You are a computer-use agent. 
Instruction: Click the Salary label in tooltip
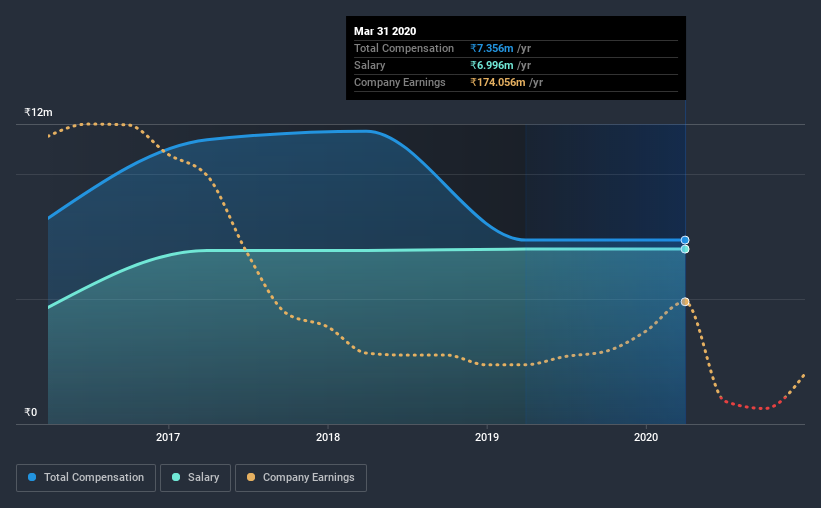click(x=370, y=65)
